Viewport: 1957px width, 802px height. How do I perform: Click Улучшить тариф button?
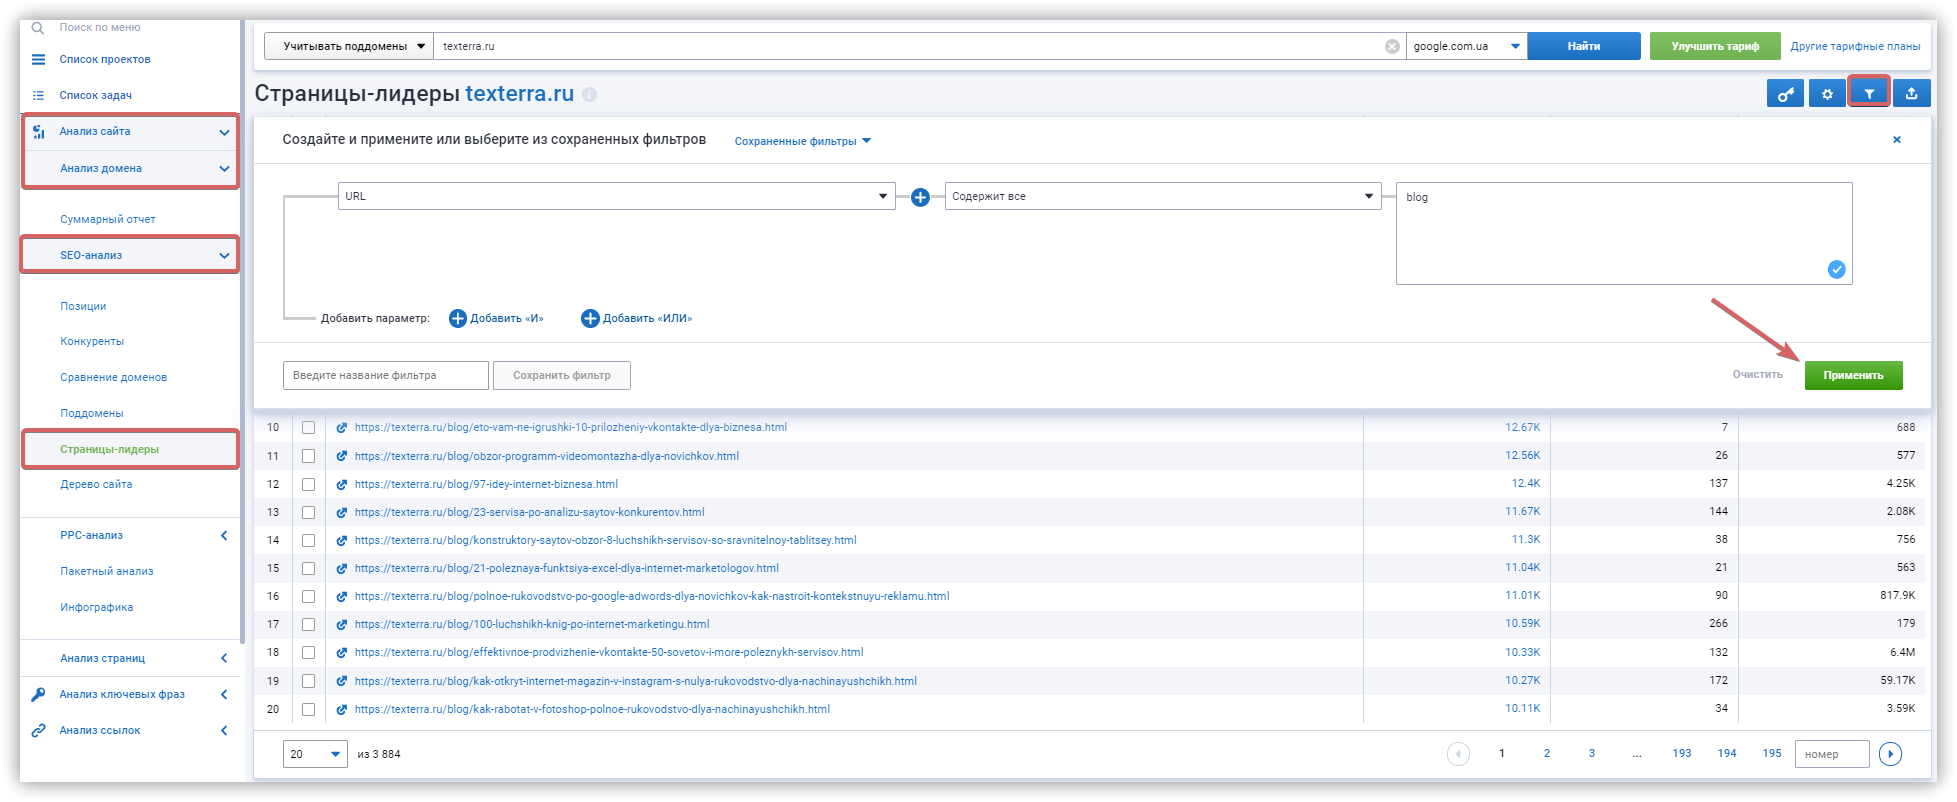pyautogui.click(x=1715, y=46)
